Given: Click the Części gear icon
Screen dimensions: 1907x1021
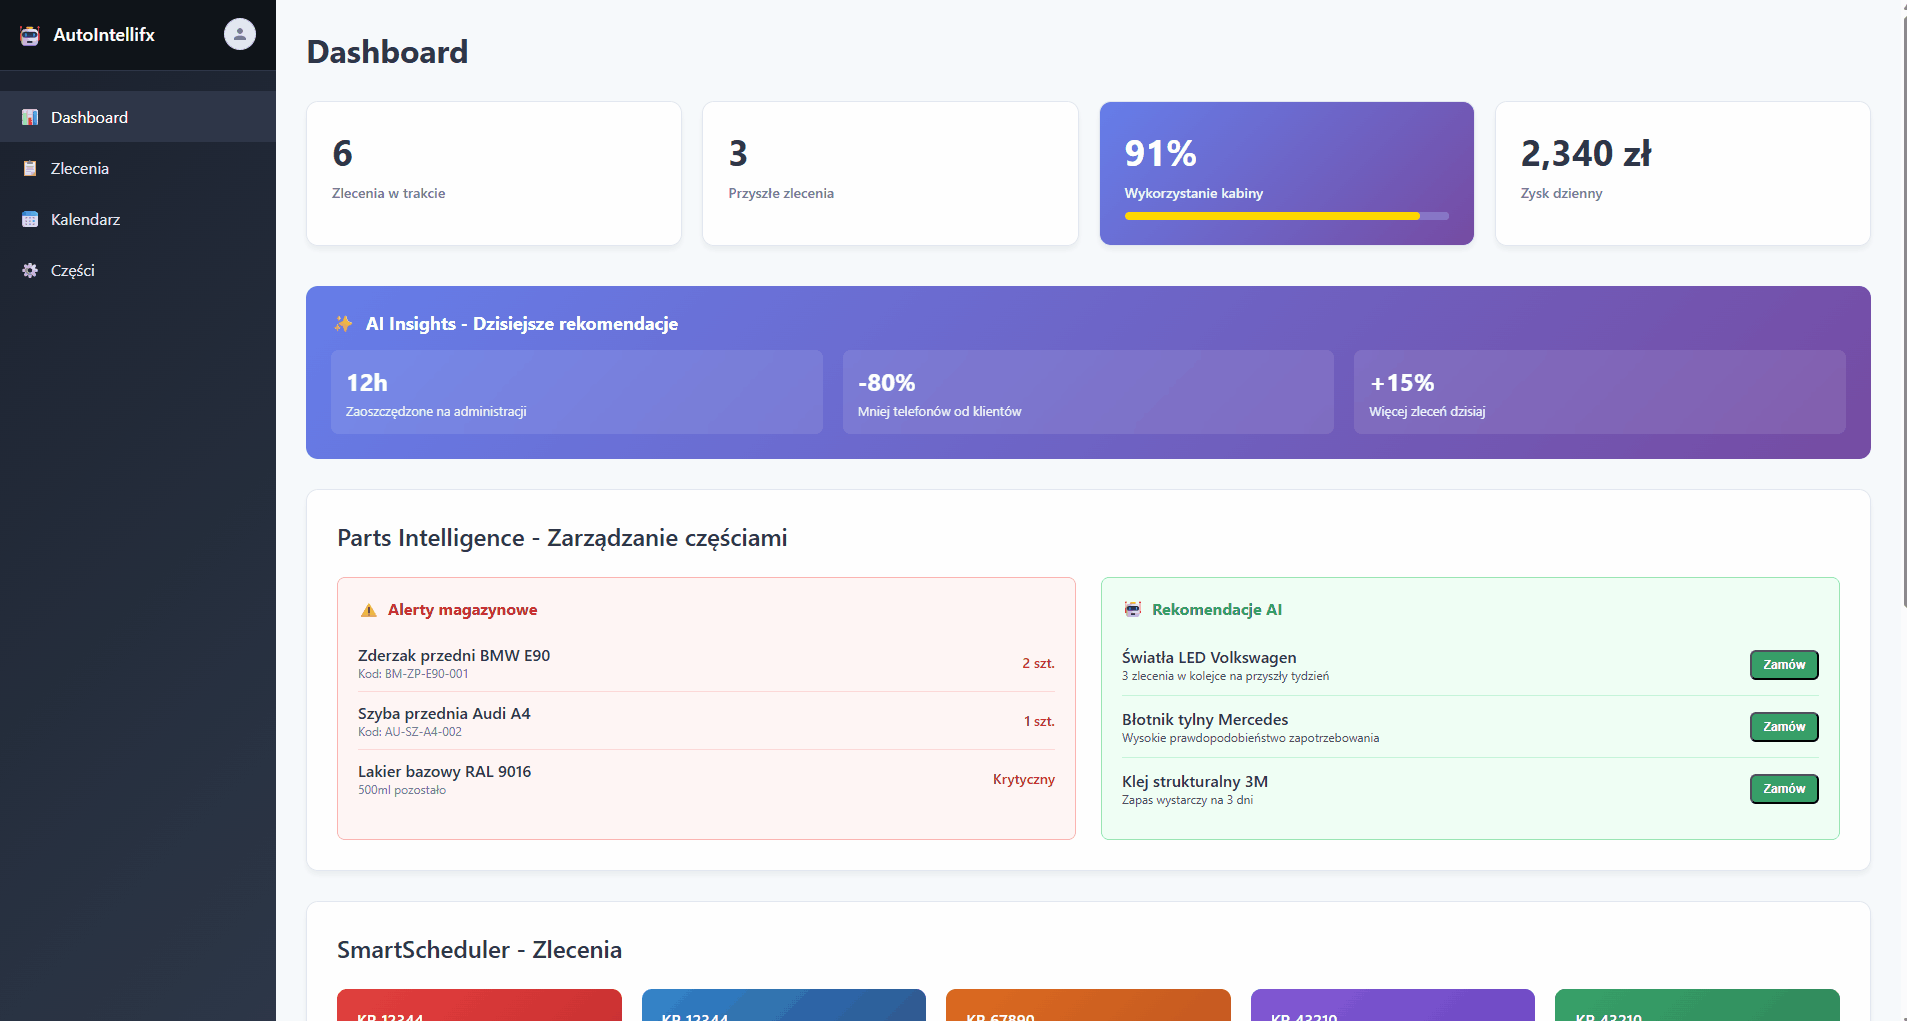Looking at the screenshot, I should pyautogui.click(x=30, y=270).
